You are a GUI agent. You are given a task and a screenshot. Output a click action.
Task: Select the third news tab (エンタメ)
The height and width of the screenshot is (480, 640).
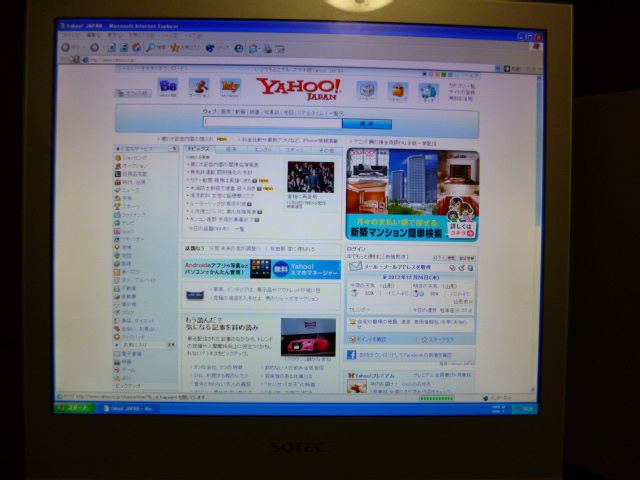coord(262,150)
